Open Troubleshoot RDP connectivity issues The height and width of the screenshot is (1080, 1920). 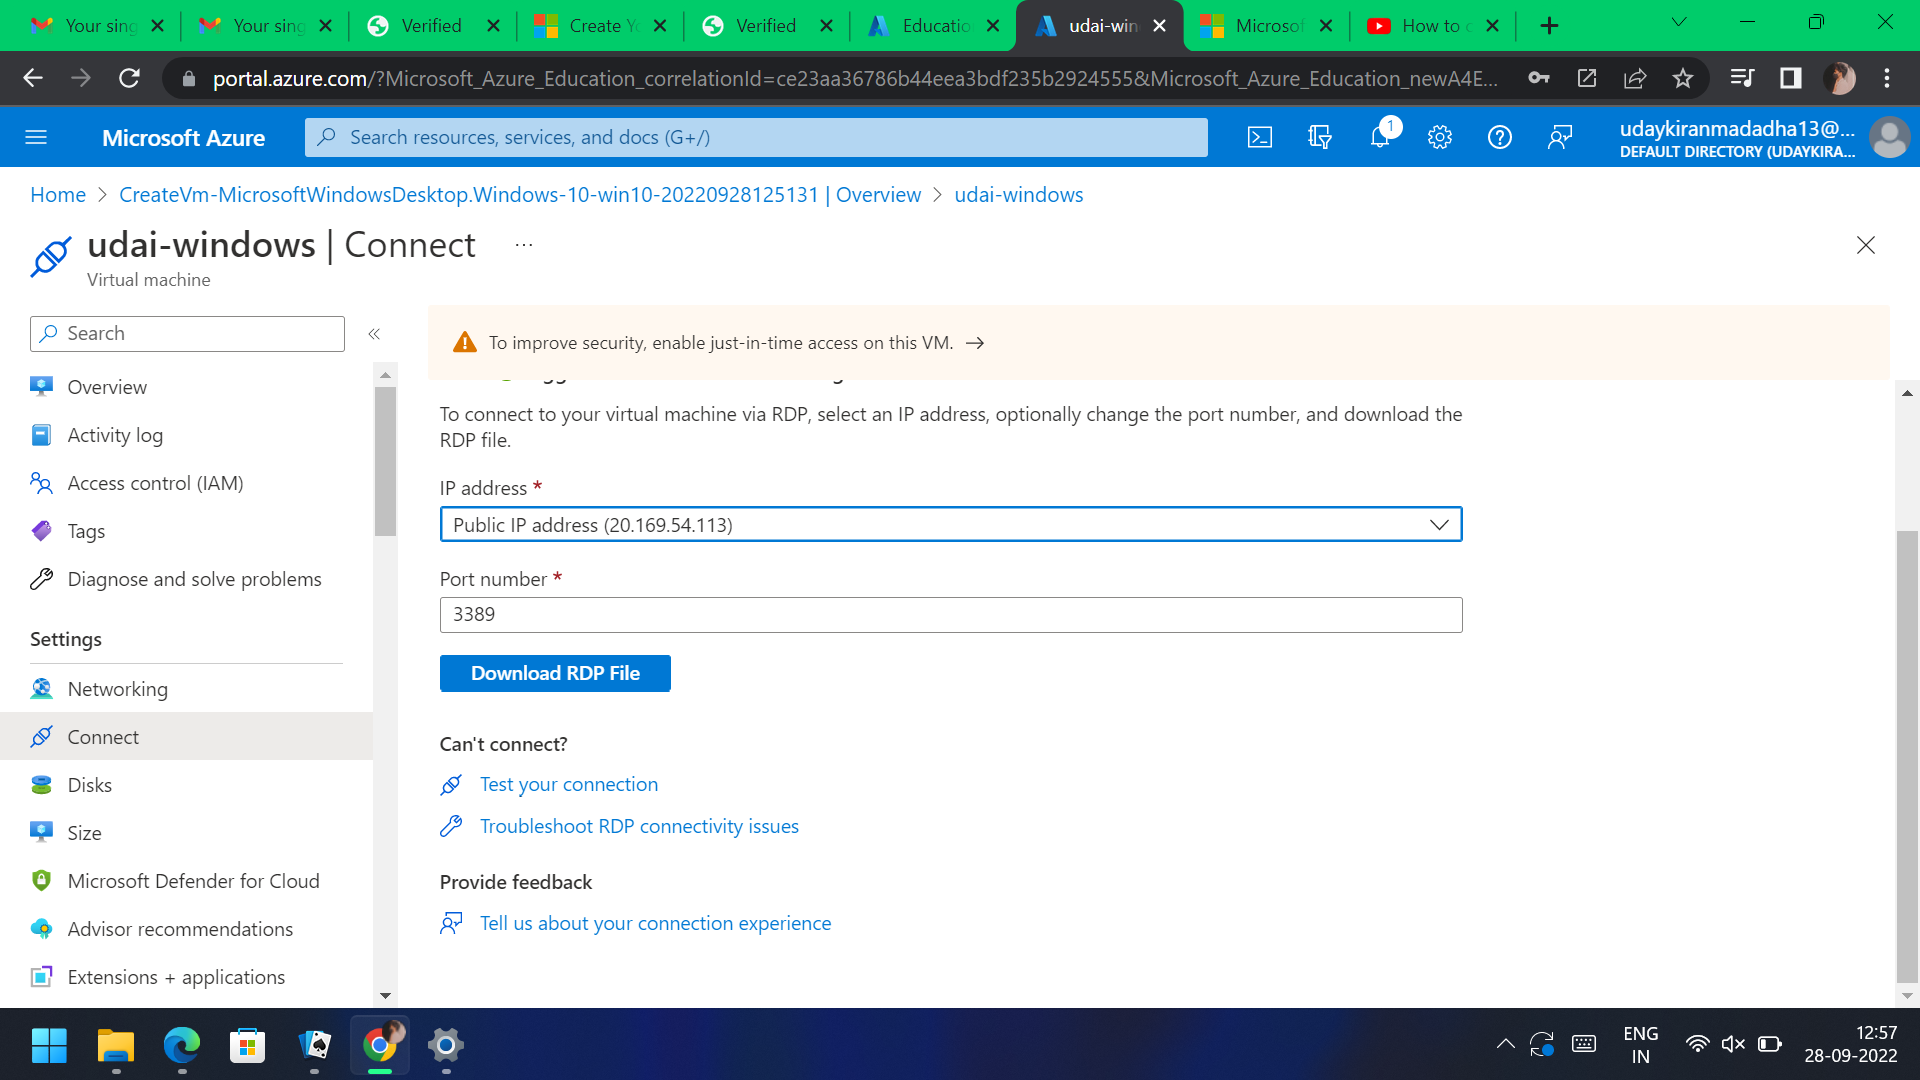point(639,826)
